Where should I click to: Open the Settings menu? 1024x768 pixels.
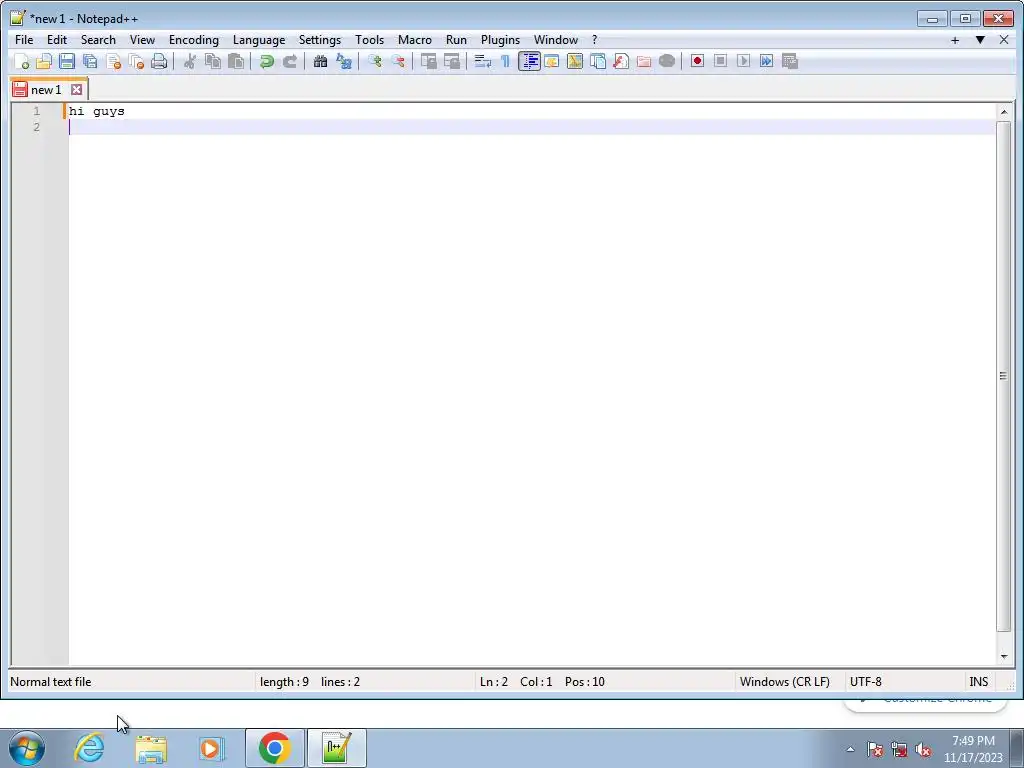pos(319,40)
